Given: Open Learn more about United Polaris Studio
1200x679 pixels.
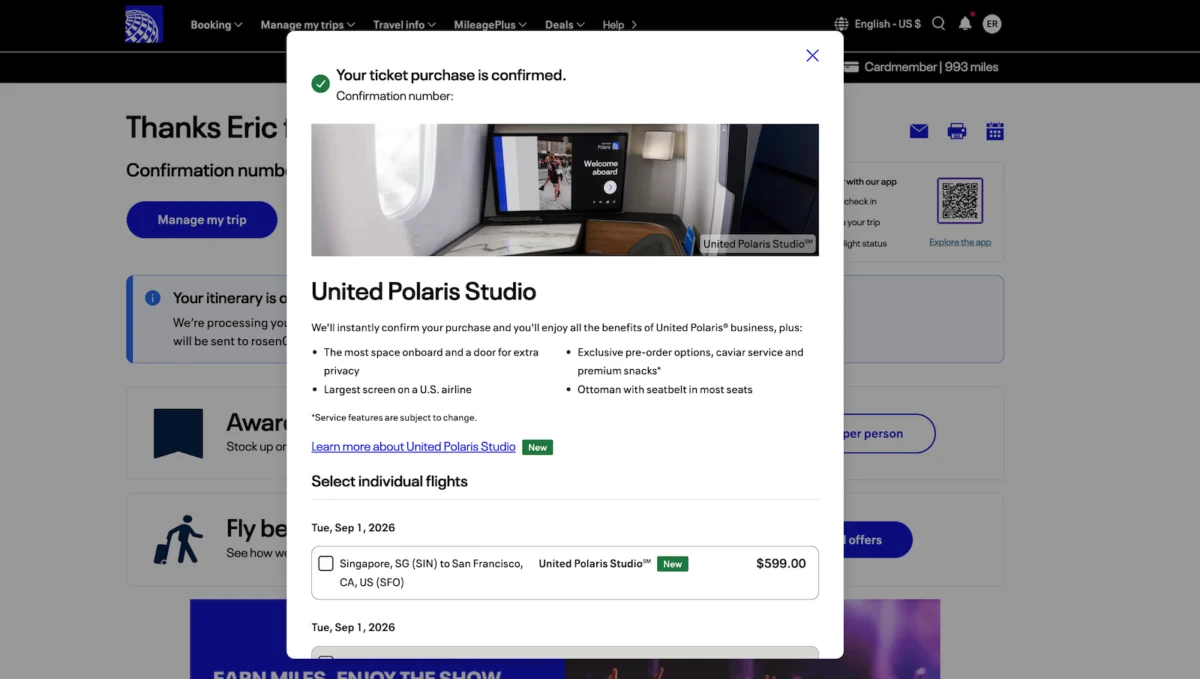Looking at the screenshot, I should click(x=413, y=447).
